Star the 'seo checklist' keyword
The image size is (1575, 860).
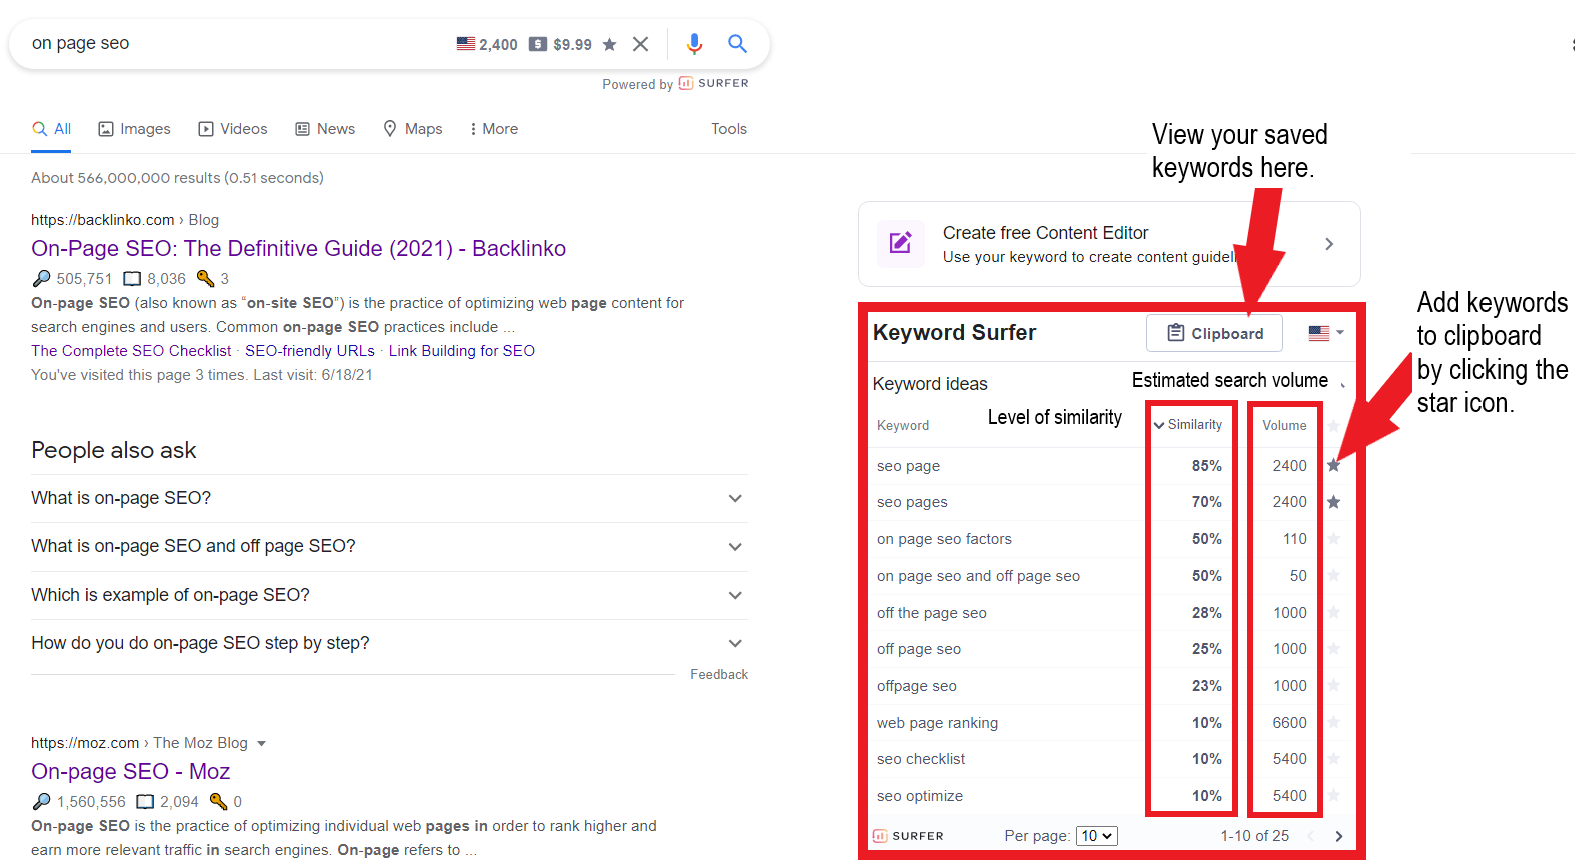click(x=1333, y=759)
